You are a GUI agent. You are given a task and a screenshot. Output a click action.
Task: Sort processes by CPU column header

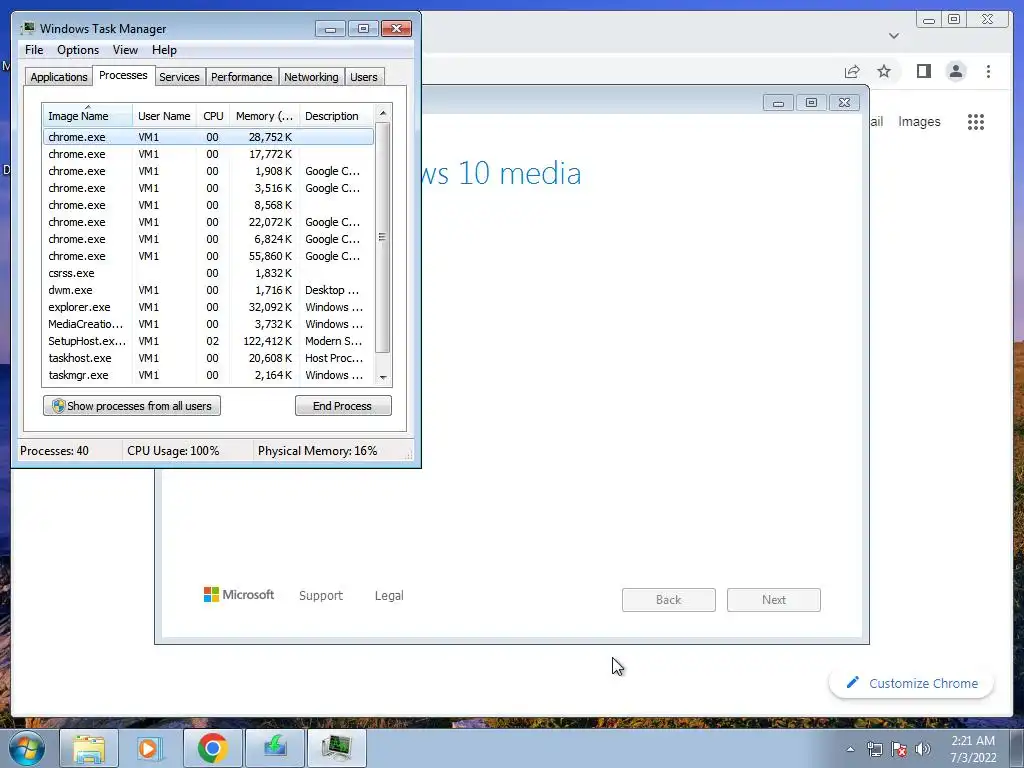(x=213, y=116)
